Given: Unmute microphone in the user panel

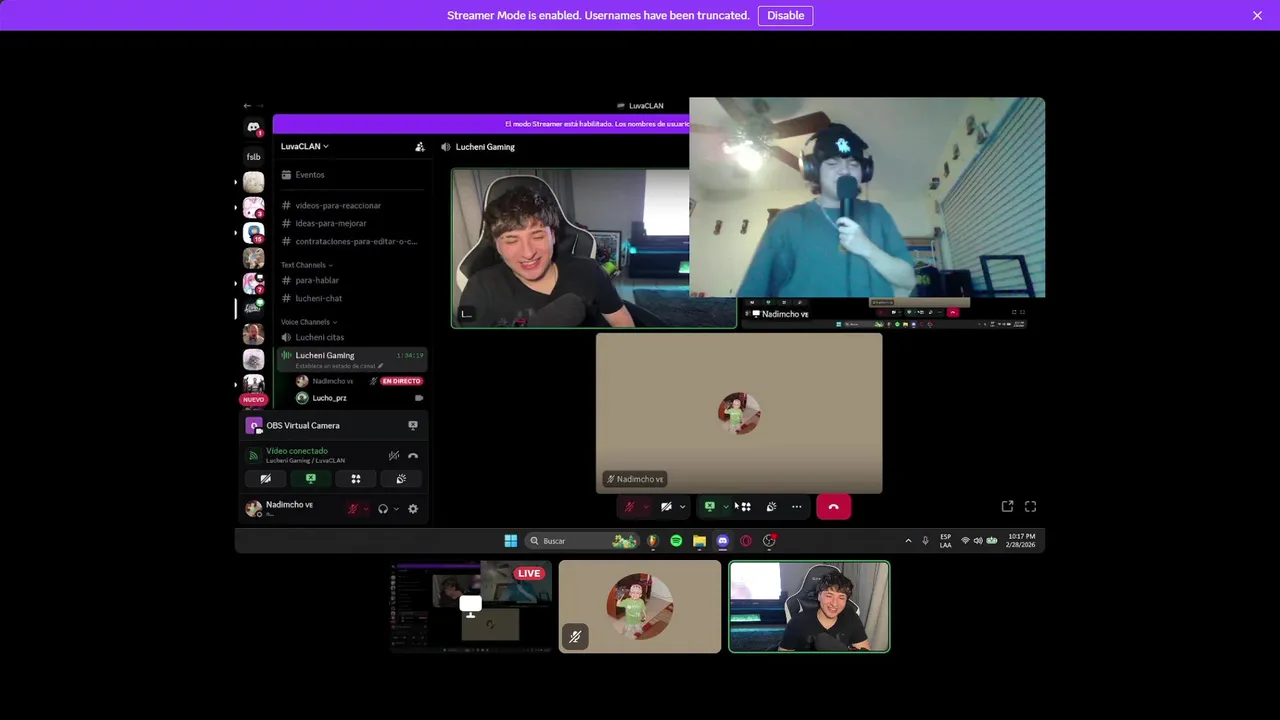Looking at the screenshot, I should click(x=352, y=509).
